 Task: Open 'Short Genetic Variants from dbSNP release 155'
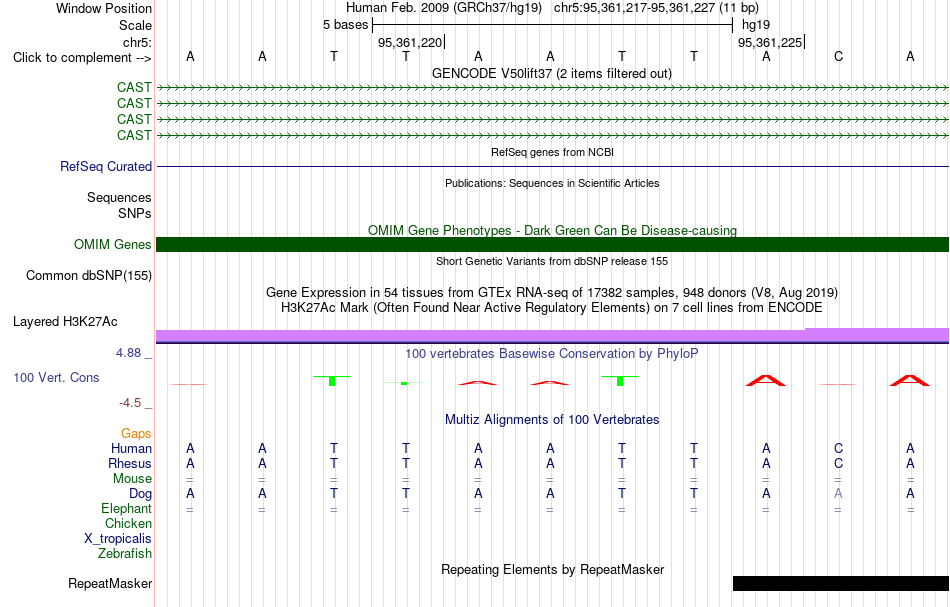(x=552, y=261)
